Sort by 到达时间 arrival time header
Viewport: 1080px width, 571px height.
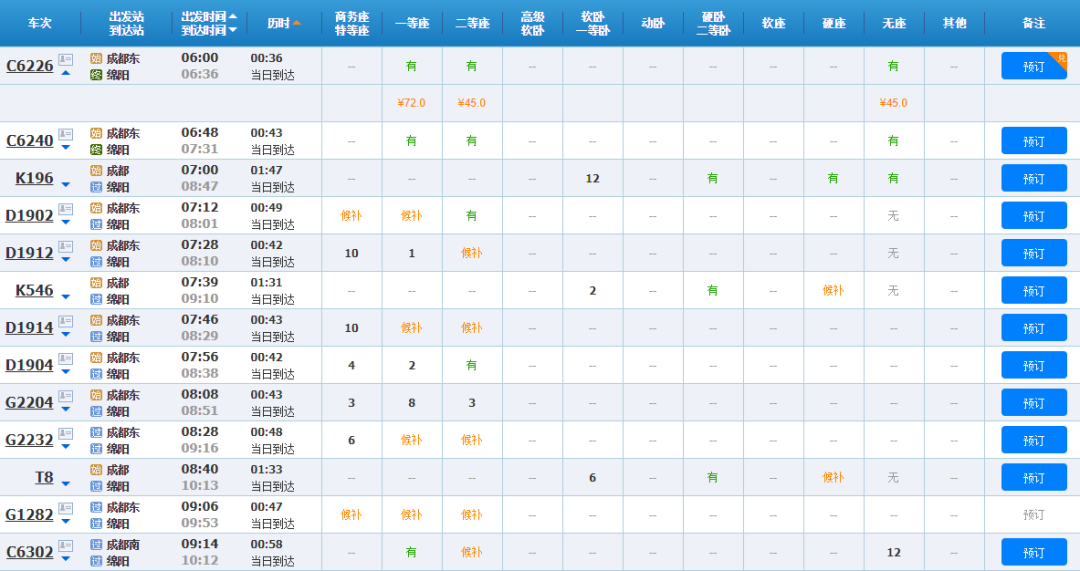point(209,30)
